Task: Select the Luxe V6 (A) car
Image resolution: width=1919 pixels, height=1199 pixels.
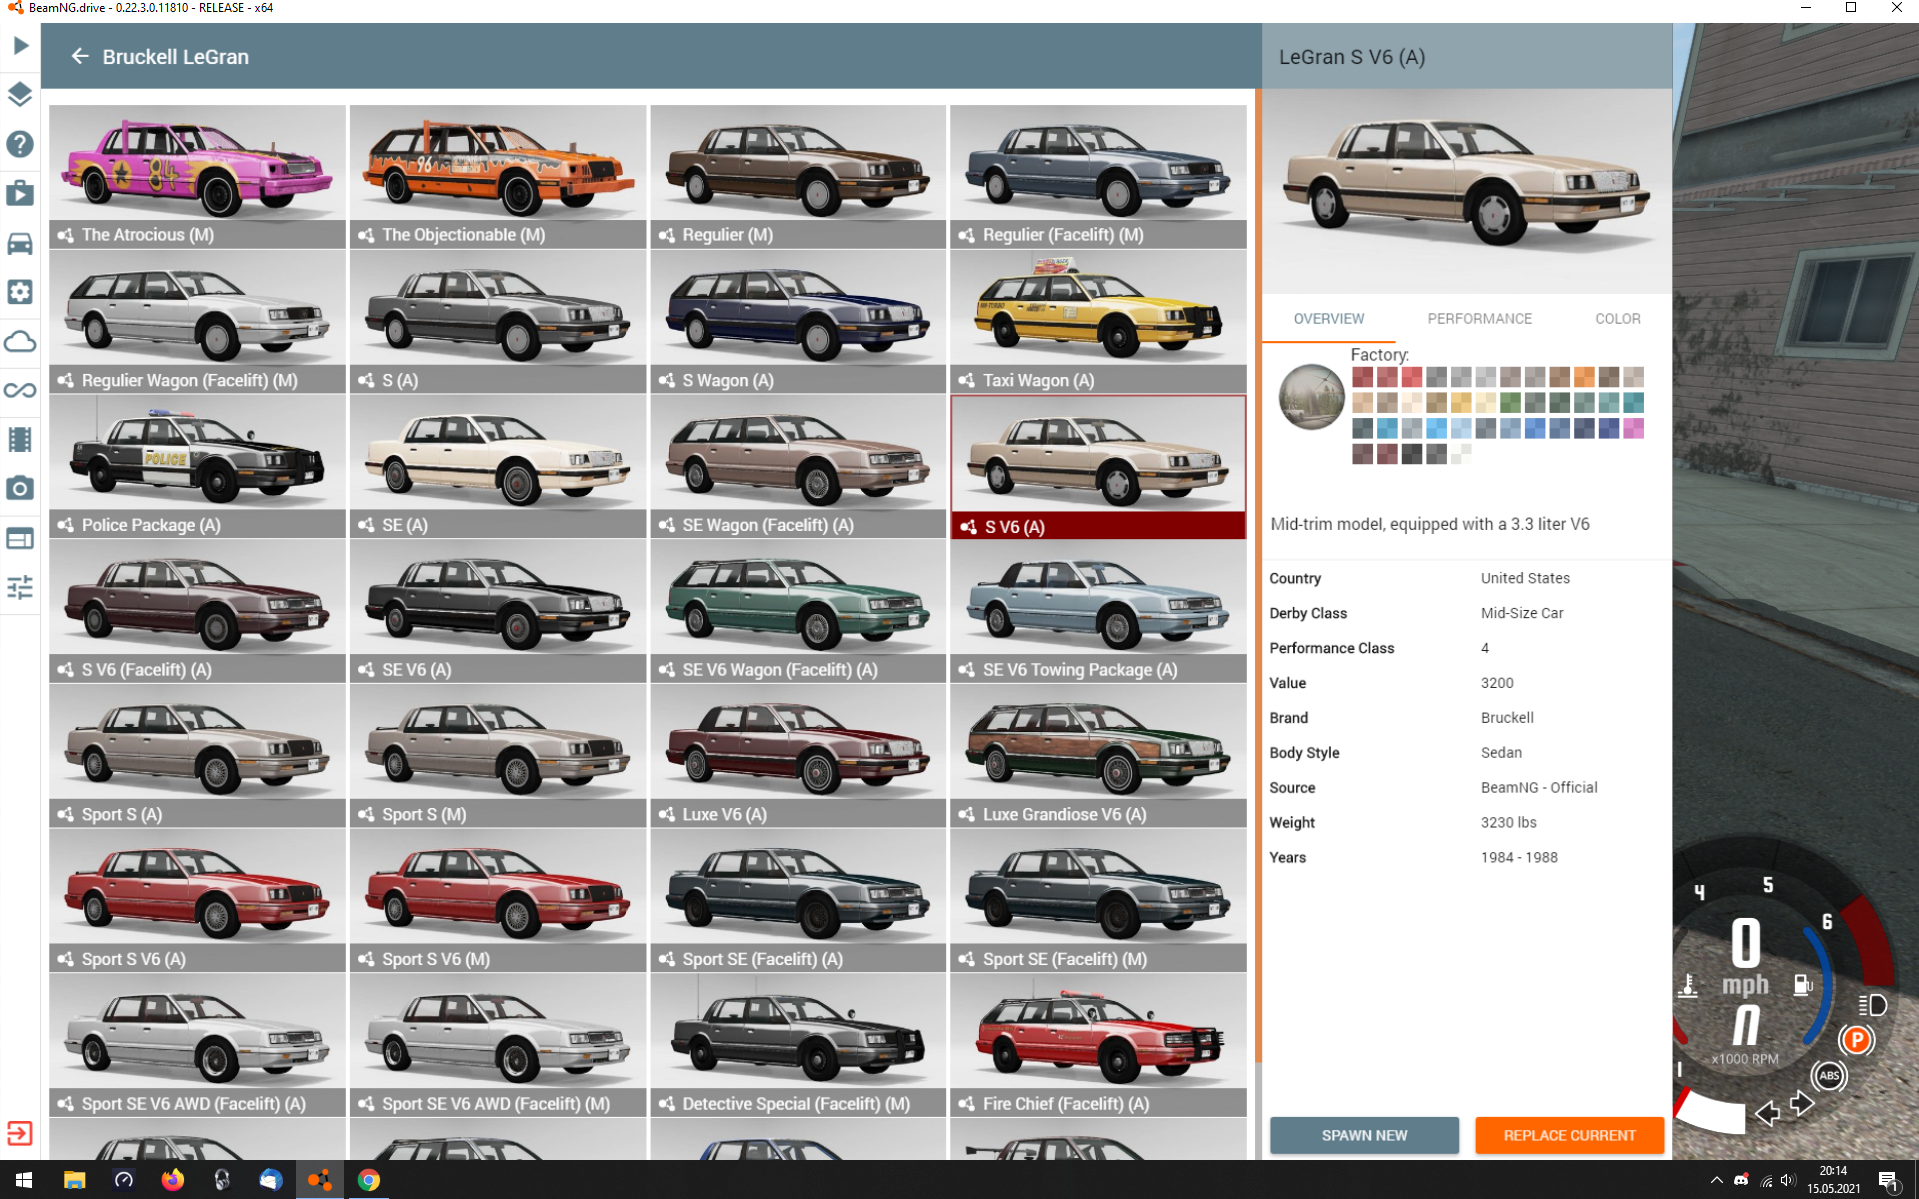Action: point(798,756)
